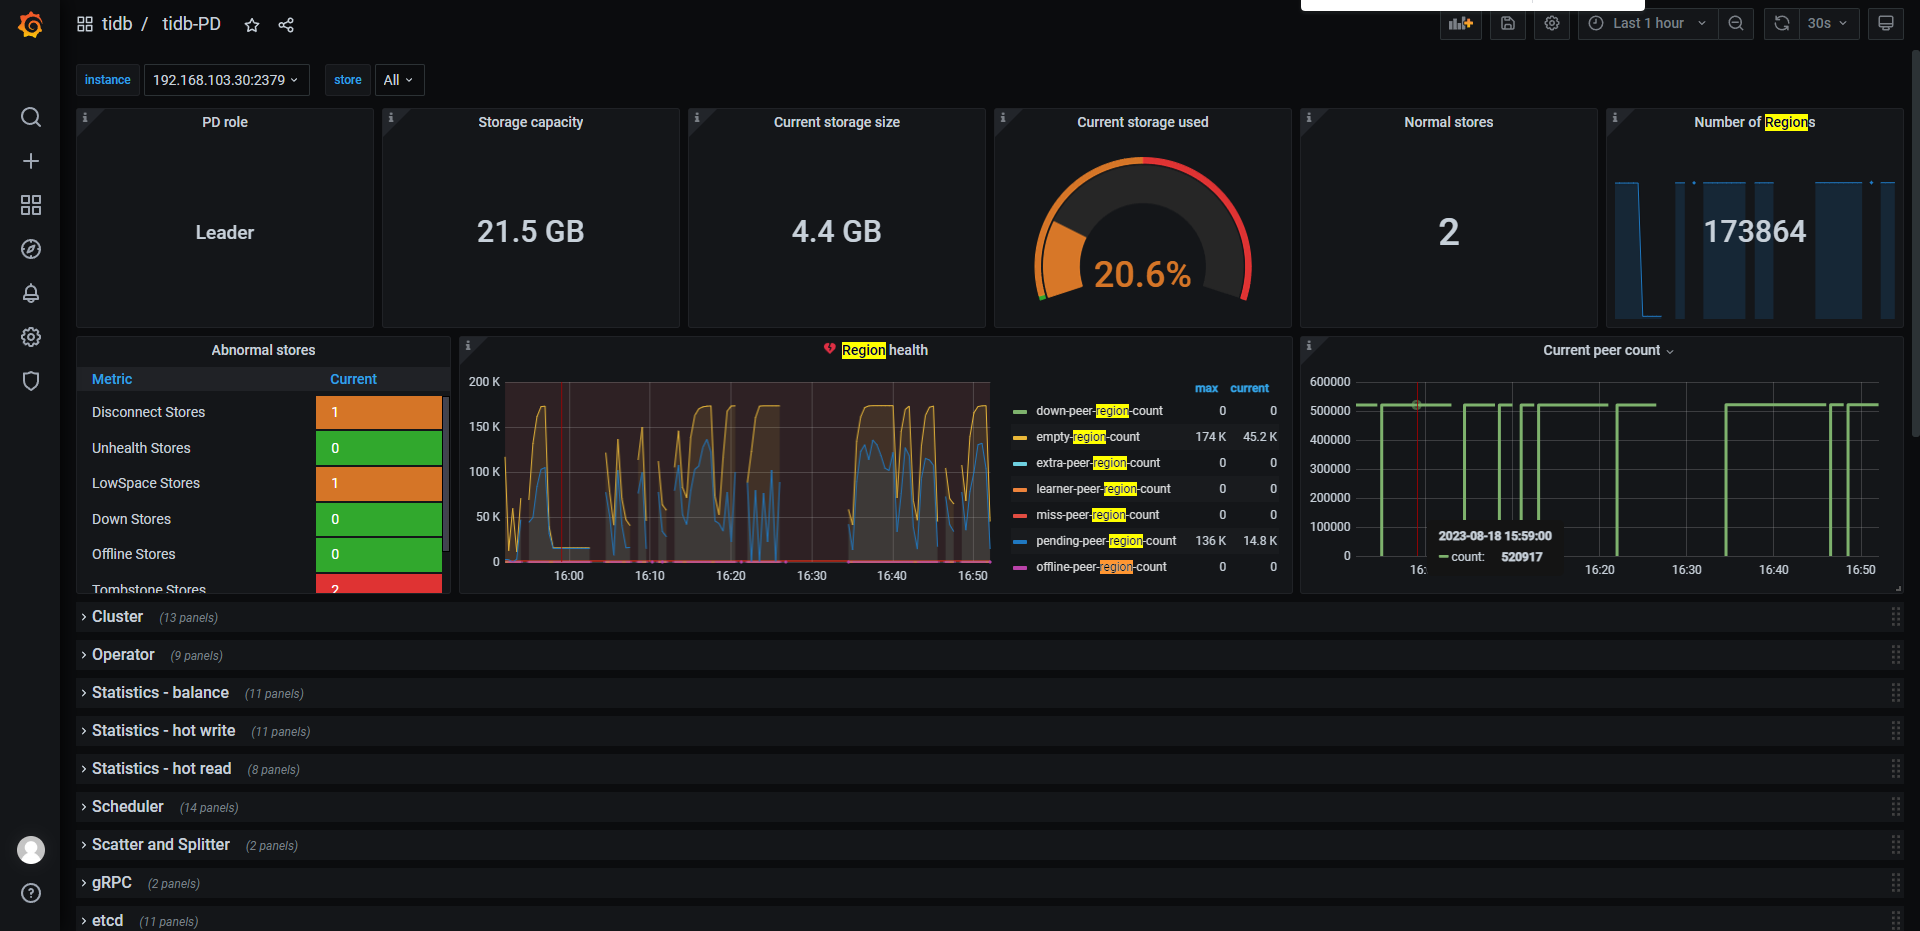
Task: Open the Alerting bell icon
Action: click(x=31, y=293)
